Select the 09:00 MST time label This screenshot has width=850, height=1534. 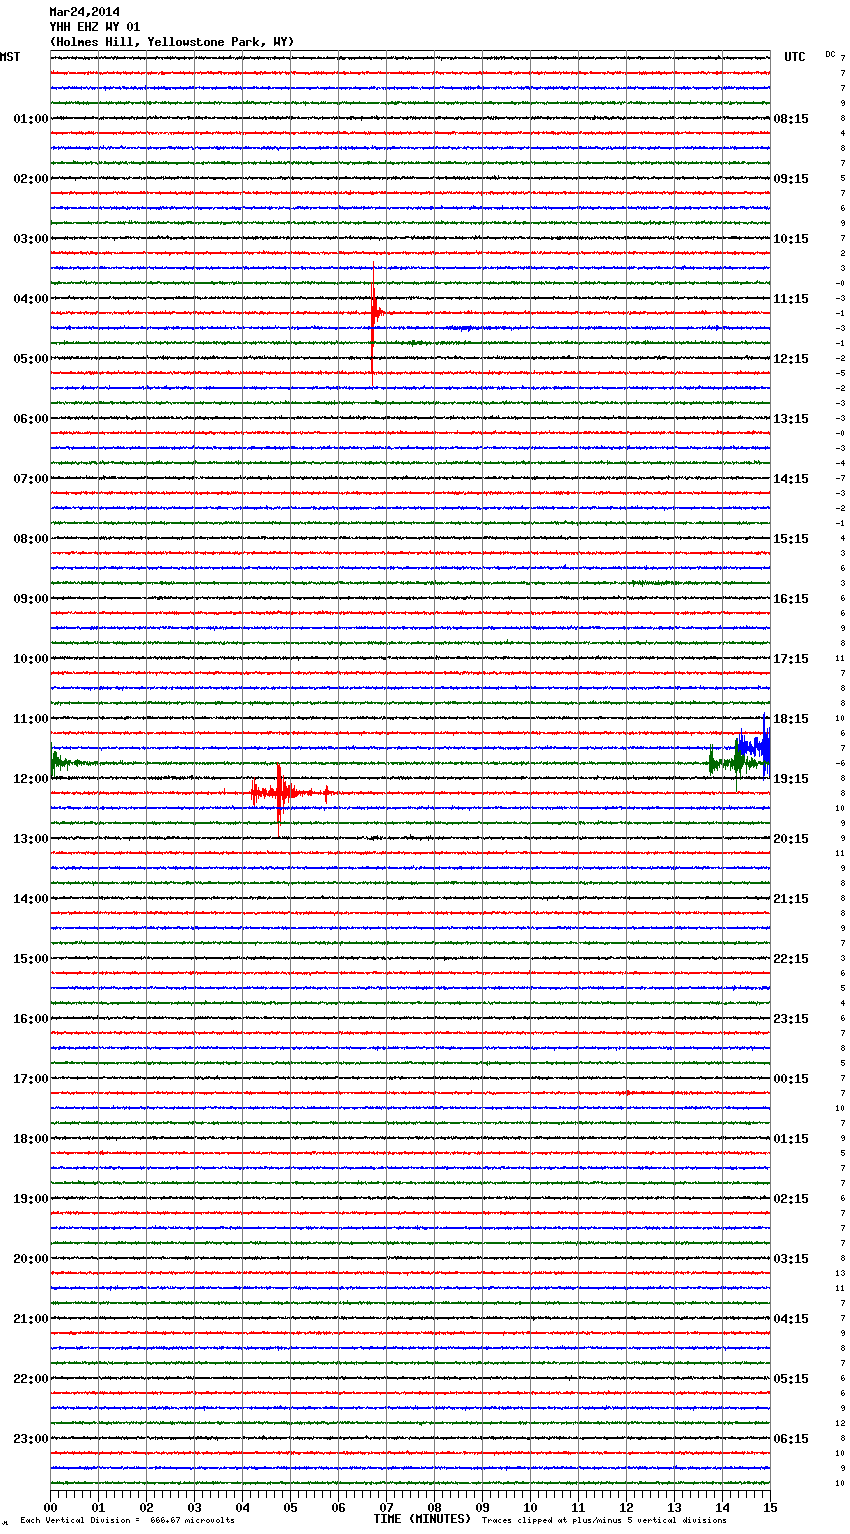30,599
